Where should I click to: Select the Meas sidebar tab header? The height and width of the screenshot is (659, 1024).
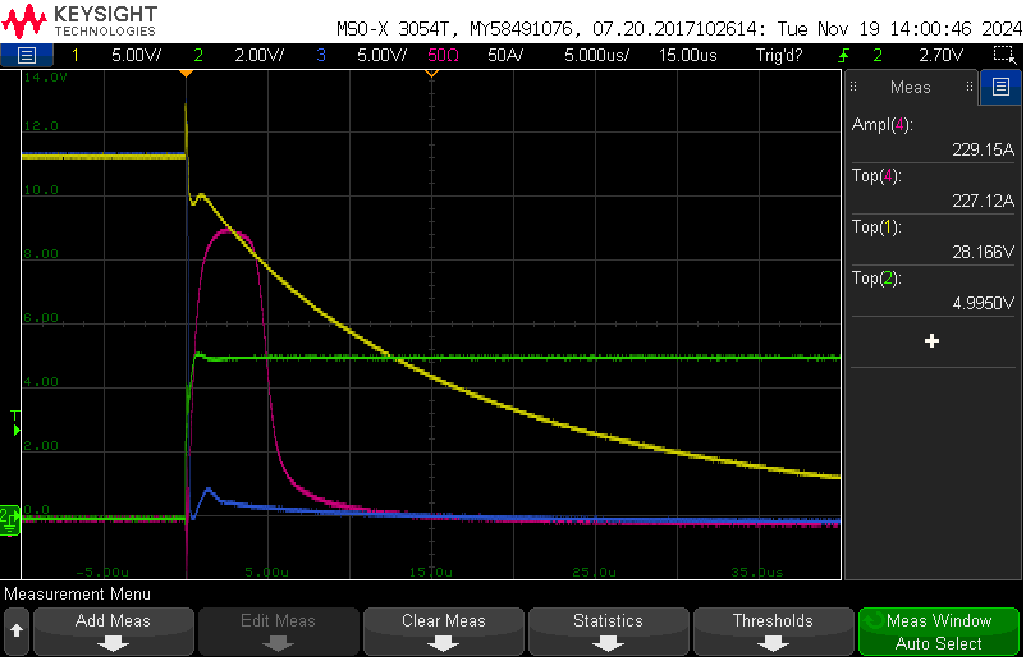910,87
